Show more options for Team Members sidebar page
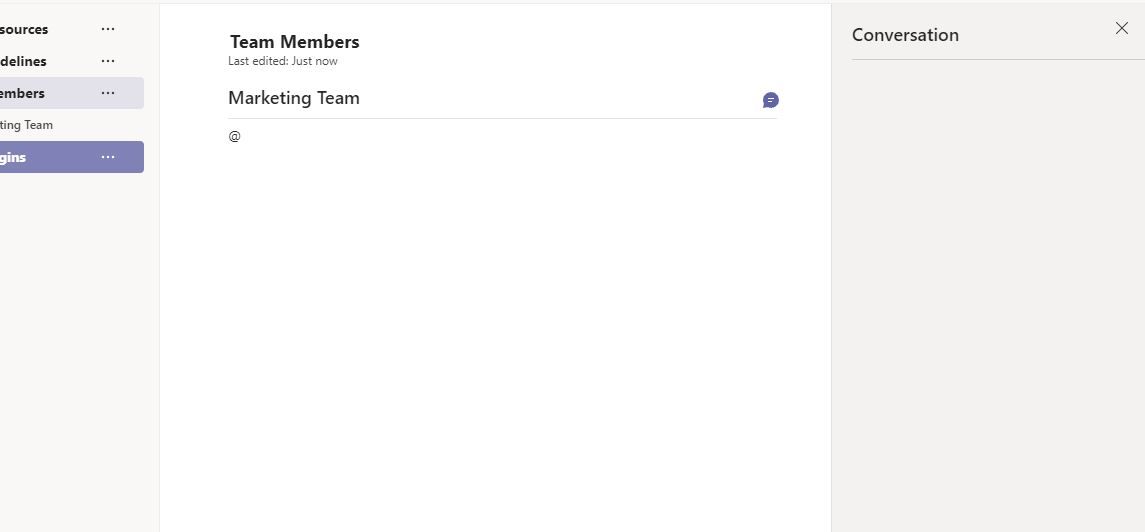This screenshot has height=532, width=1145. click(x=108, y=93)
